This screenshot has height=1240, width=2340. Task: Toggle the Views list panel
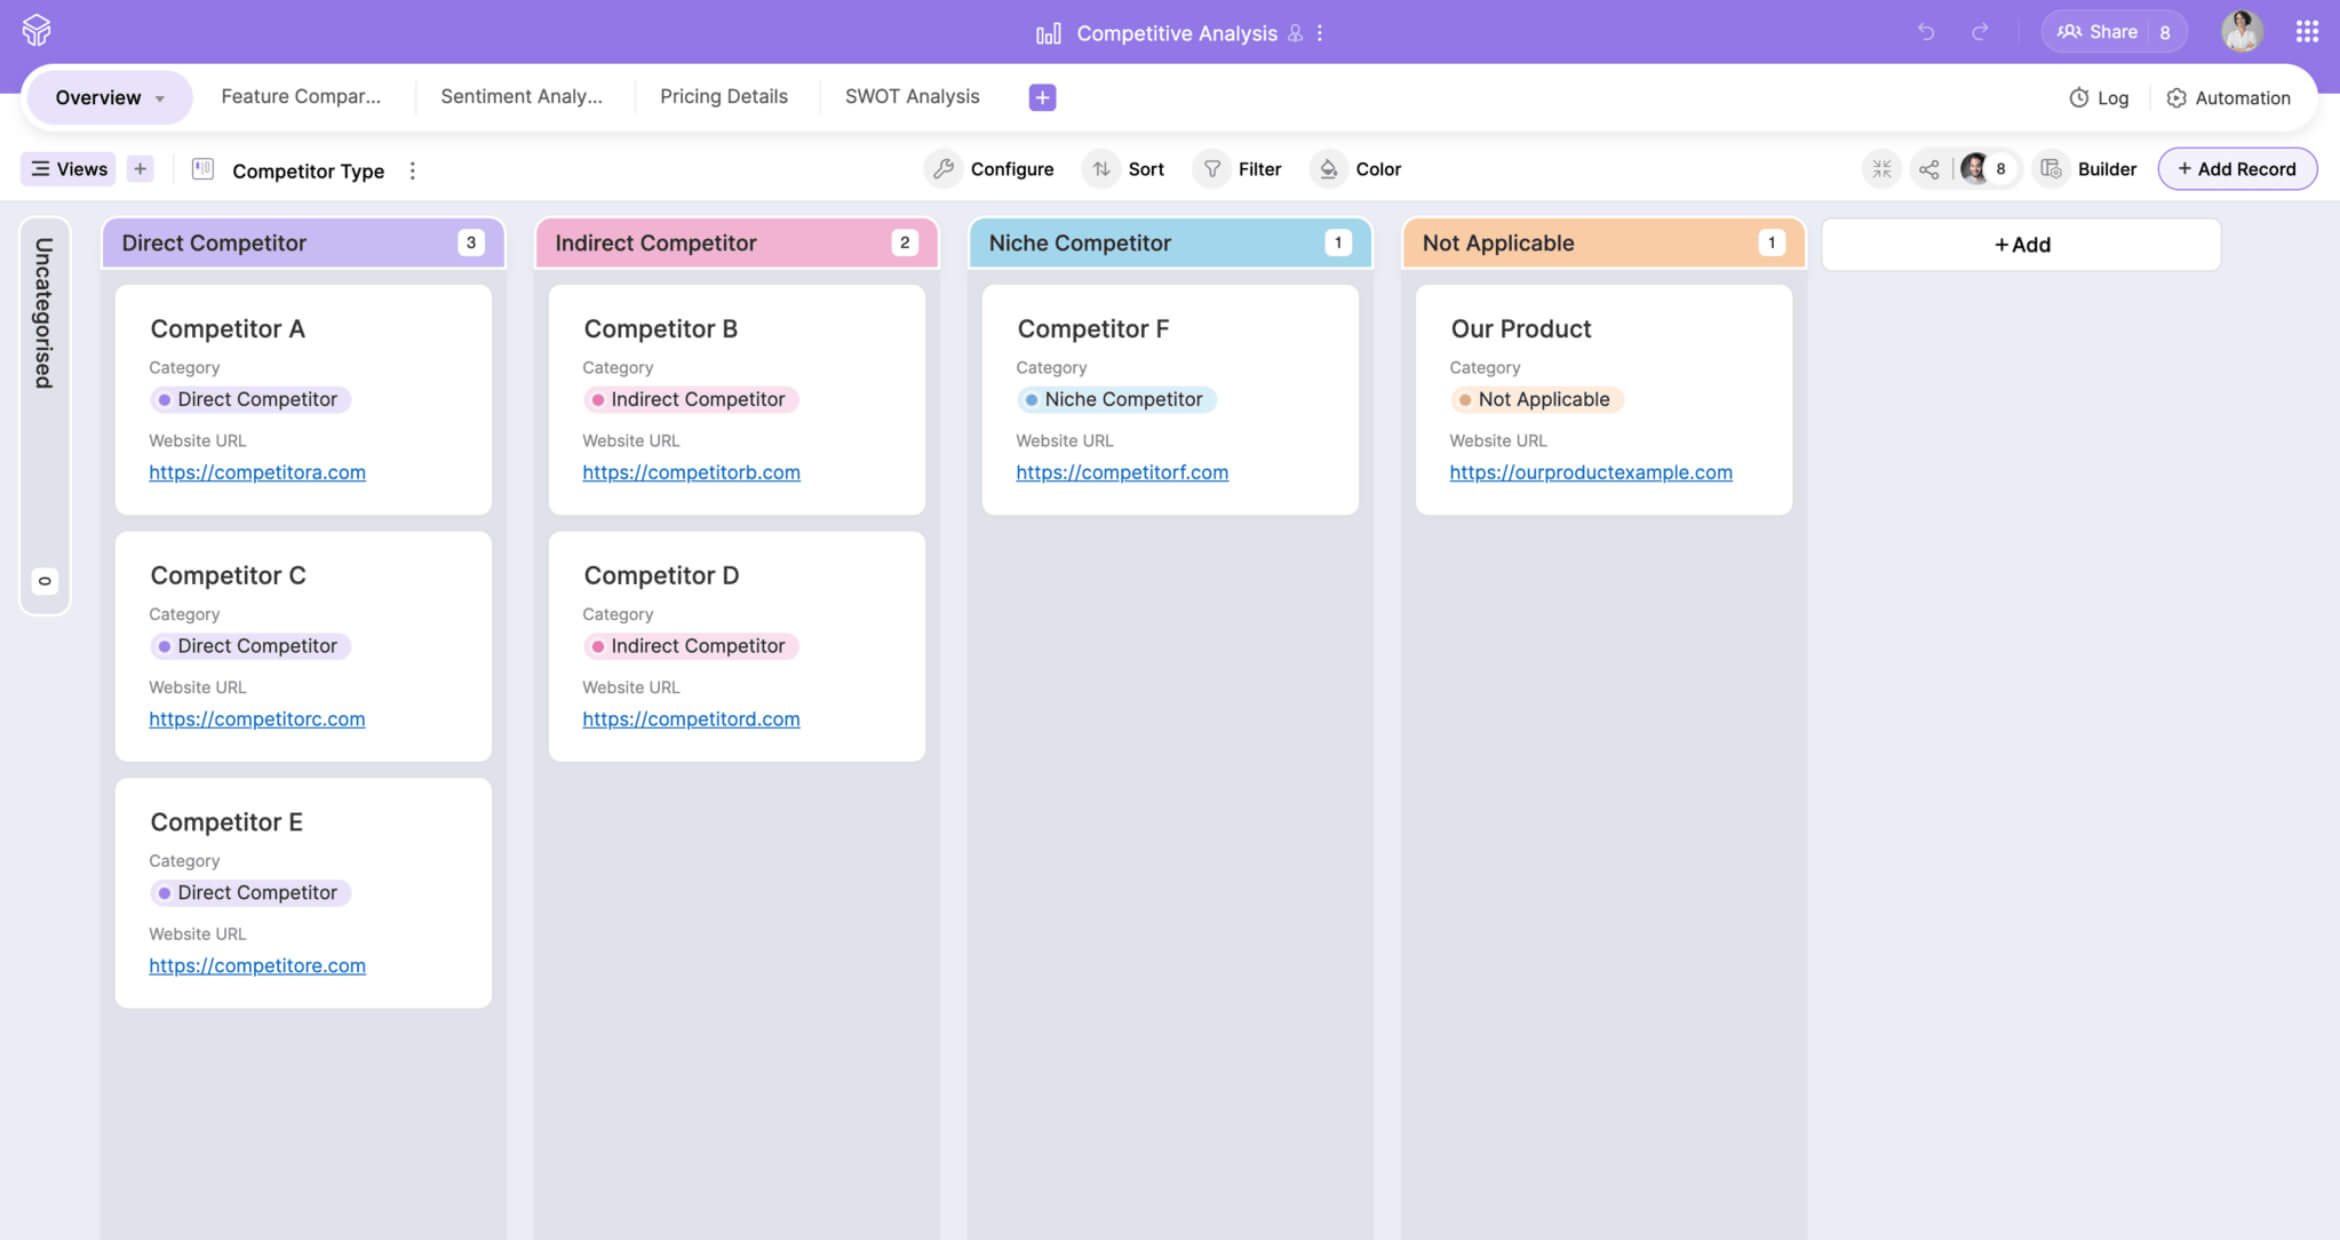point(68,169)
